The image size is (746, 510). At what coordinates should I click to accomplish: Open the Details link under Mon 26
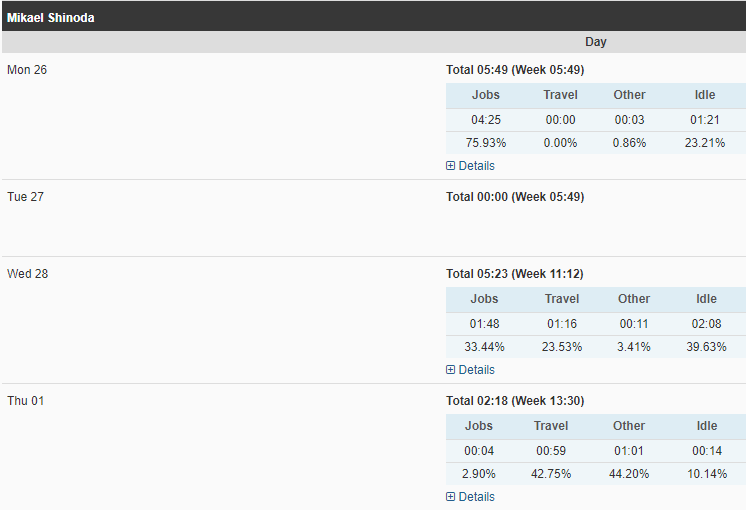click(x=476, y=166)
